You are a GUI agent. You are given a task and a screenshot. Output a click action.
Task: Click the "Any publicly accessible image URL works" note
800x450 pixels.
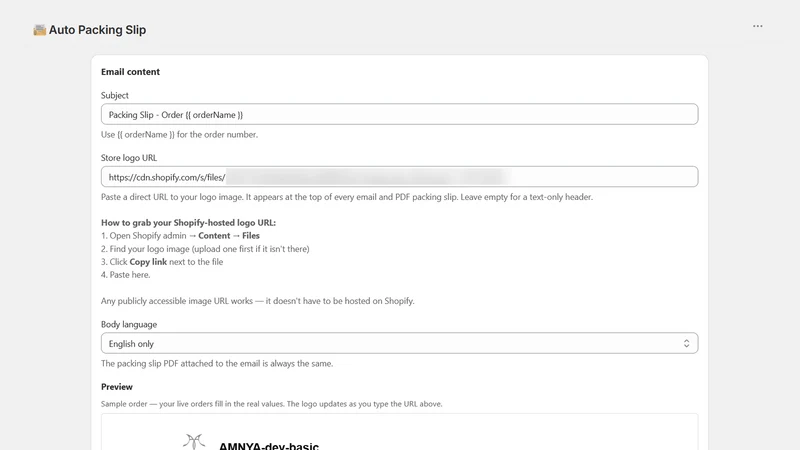pyautogui.click(x=258, y=301)
